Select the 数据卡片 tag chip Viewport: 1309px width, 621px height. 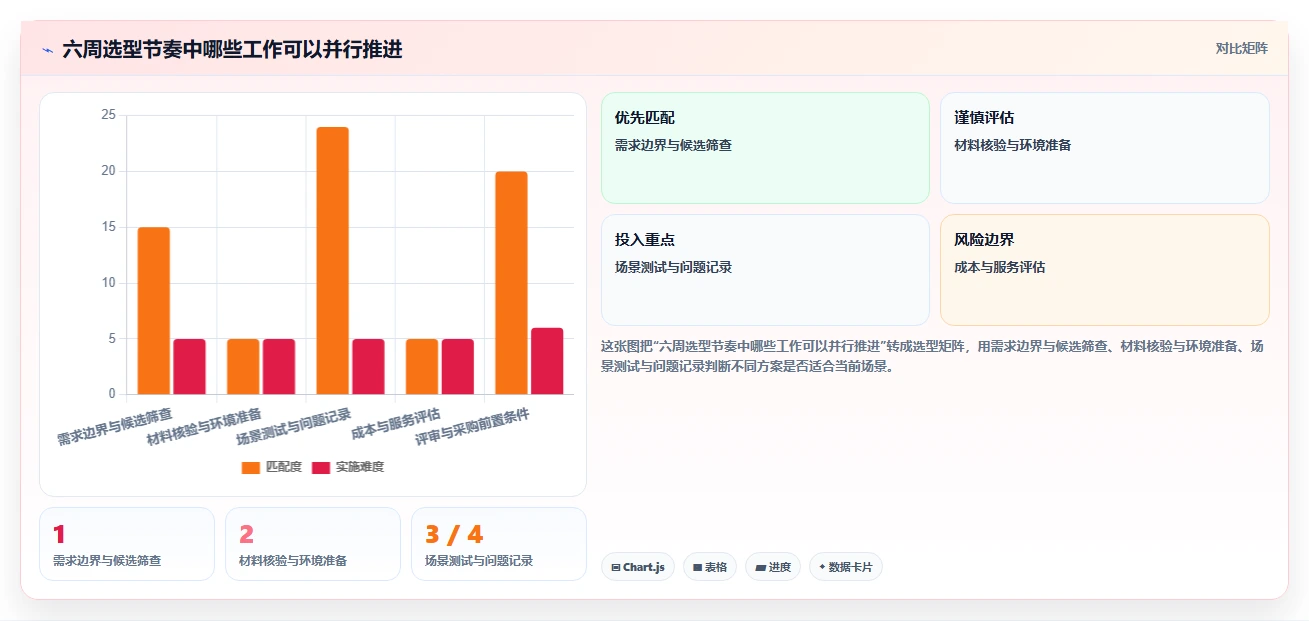point(846,567)
